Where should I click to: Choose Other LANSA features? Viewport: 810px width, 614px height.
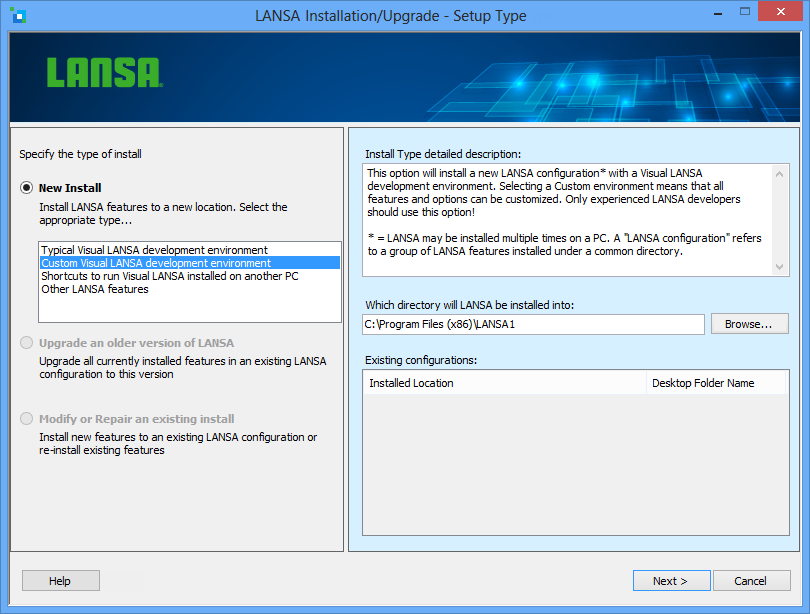click(190, 289)
